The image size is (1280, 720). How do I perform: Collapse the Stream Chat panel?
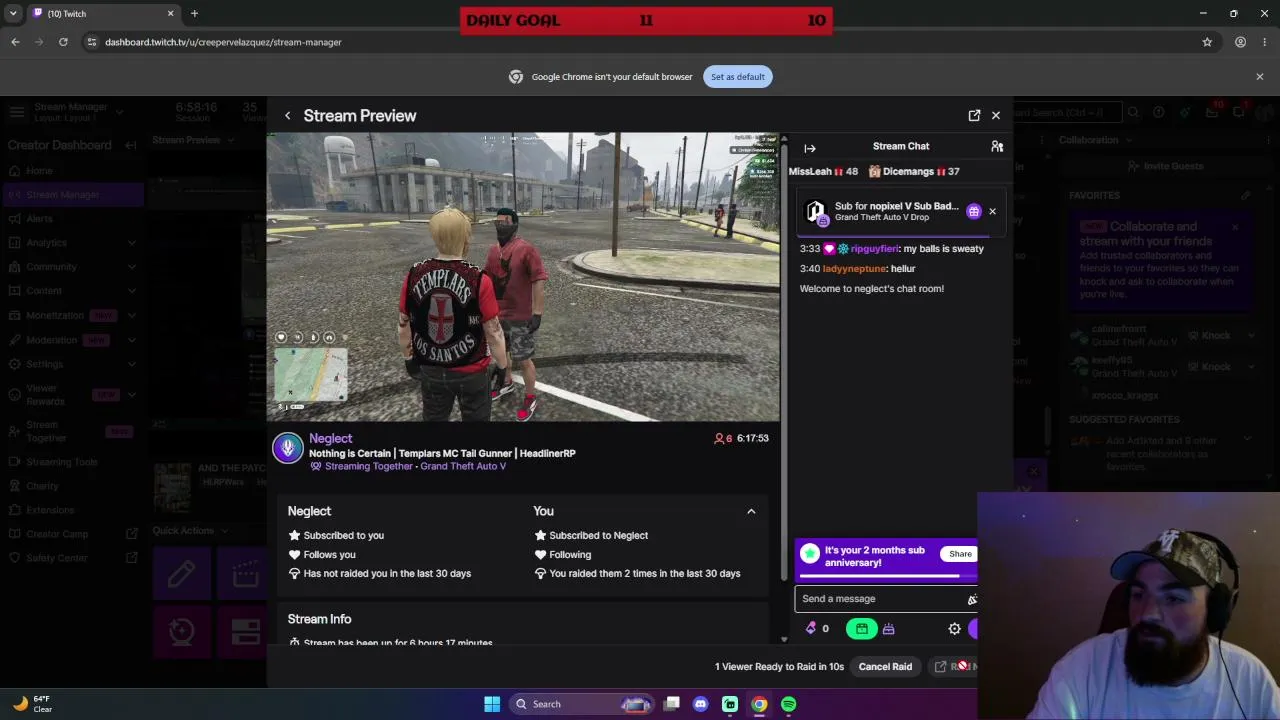point(810,148)
